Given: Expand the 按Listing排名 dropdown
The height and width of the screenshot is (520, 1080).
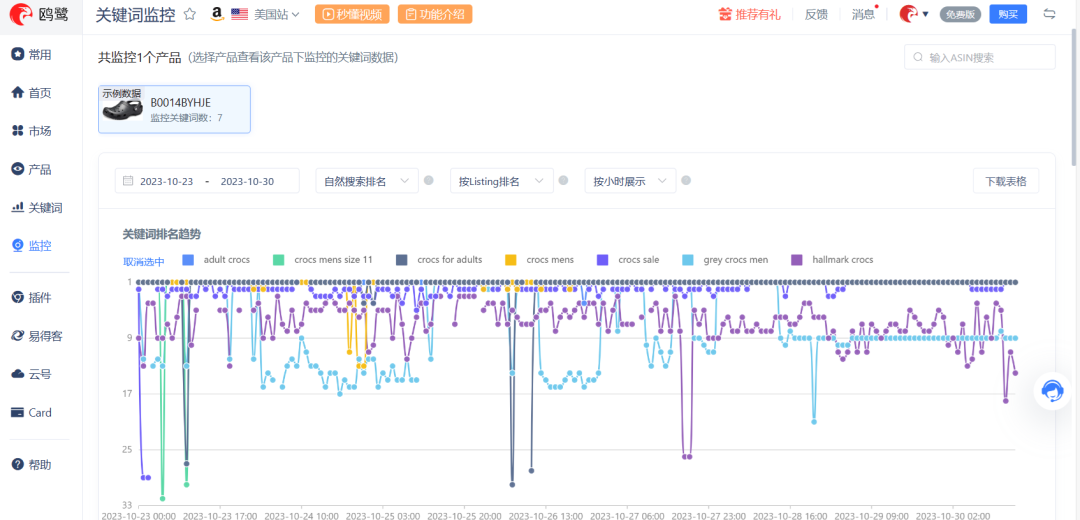Looking at the screenshot, I should click(x=501, y=181).
